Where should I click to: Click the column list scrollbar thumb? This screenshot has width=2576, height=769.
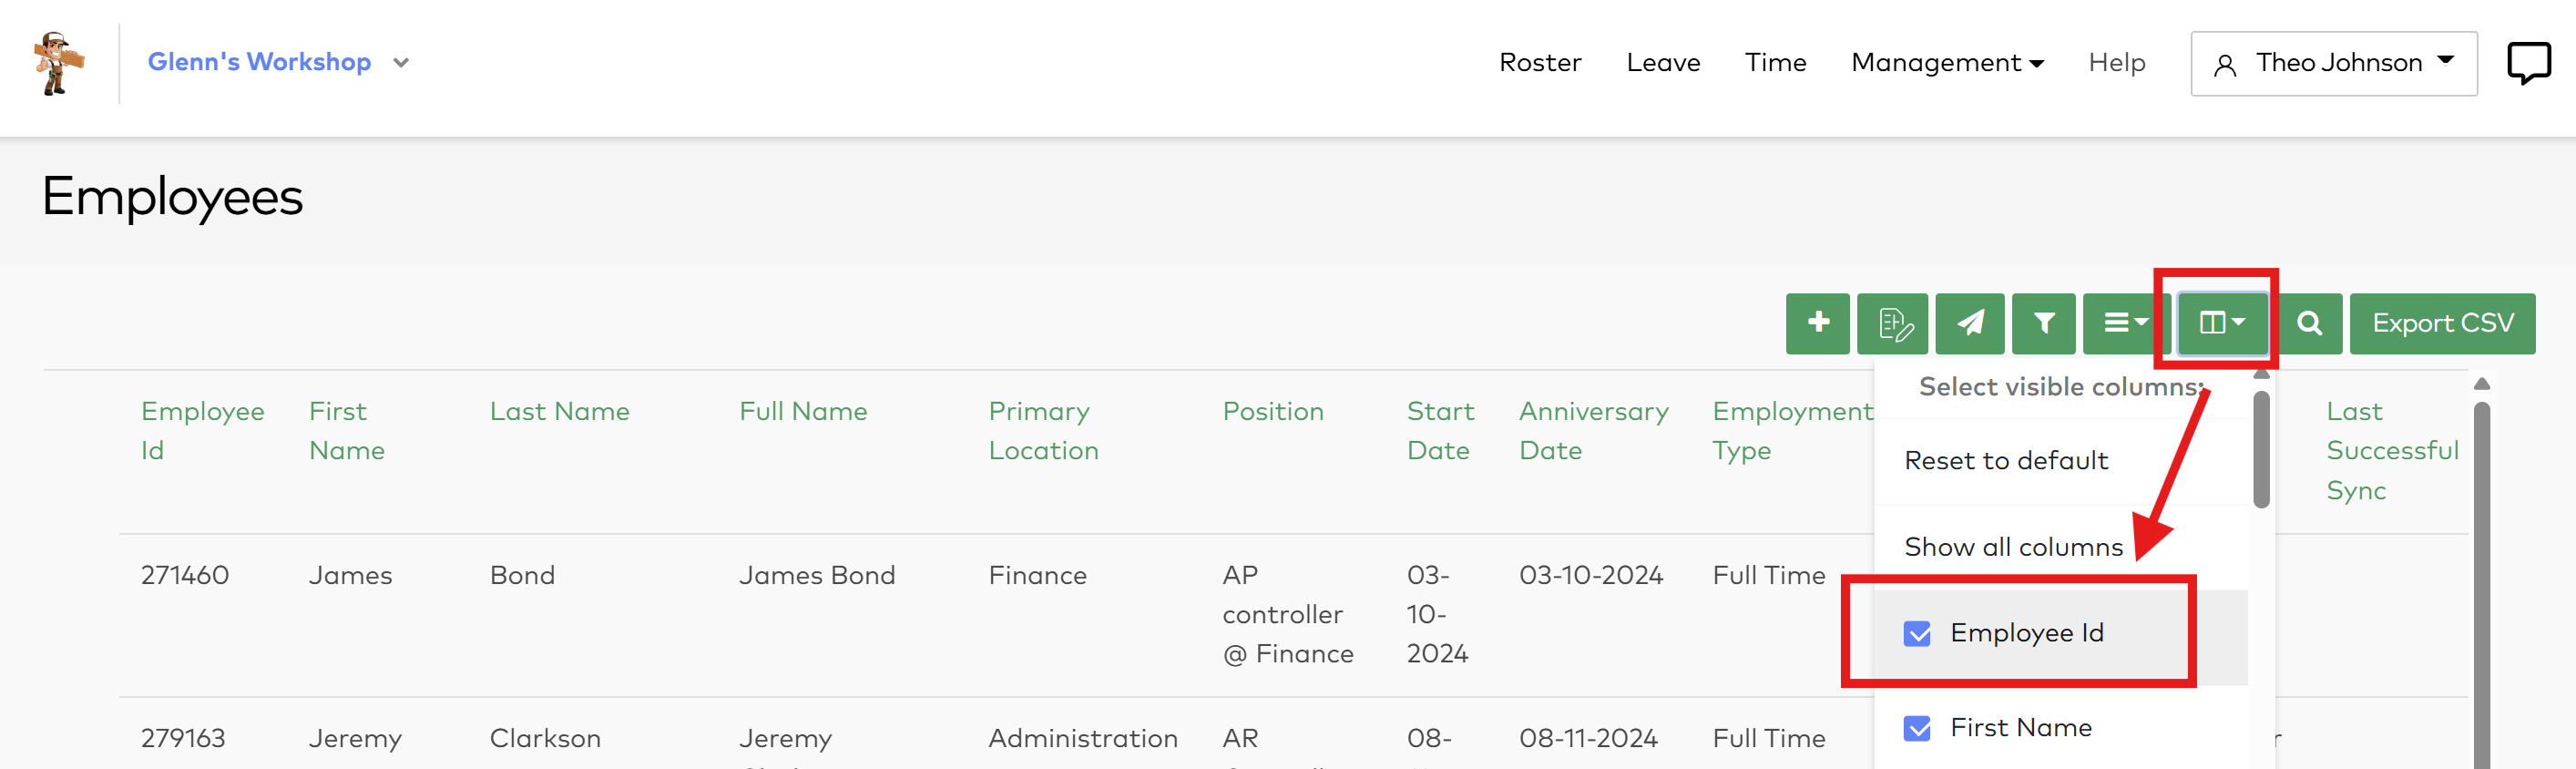coord(2261,450)
